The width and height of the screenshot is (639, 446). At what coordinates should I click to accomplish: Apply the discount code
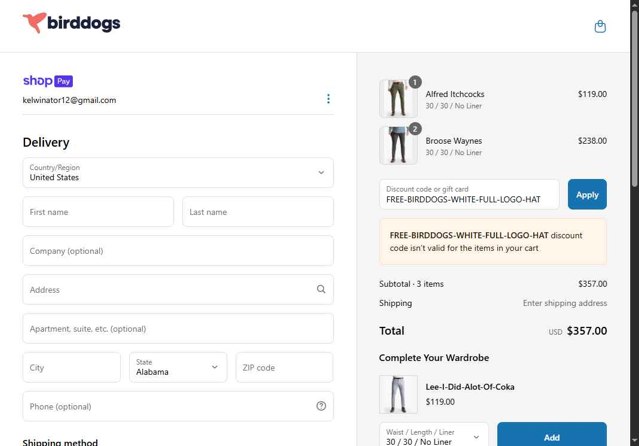(587, 194)
